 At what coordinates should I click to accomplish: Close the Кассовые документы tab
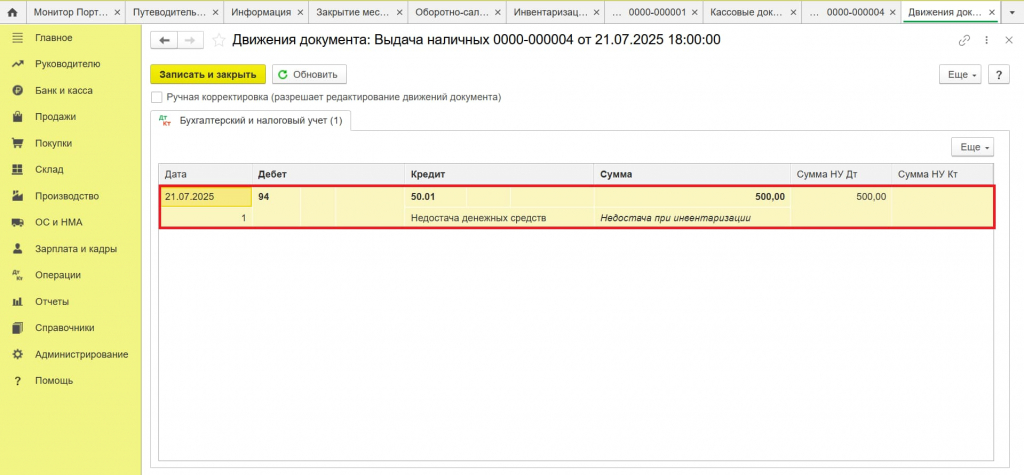(x=793, y=12)
